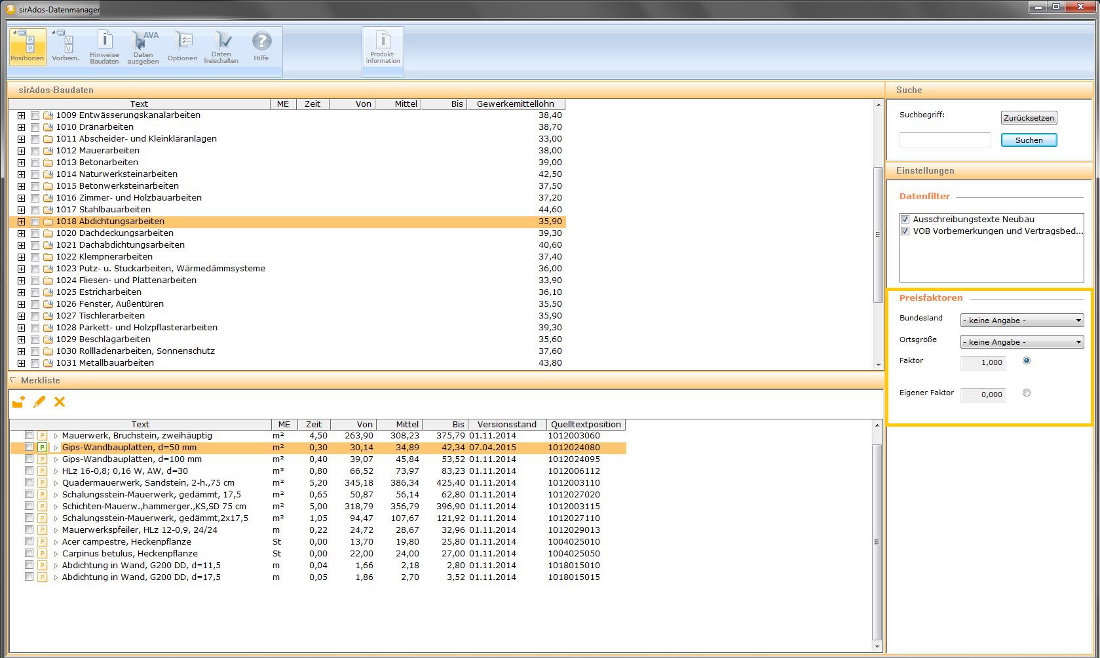
Task: Open Hinweise Baudaten info
Action: (104, 47)
